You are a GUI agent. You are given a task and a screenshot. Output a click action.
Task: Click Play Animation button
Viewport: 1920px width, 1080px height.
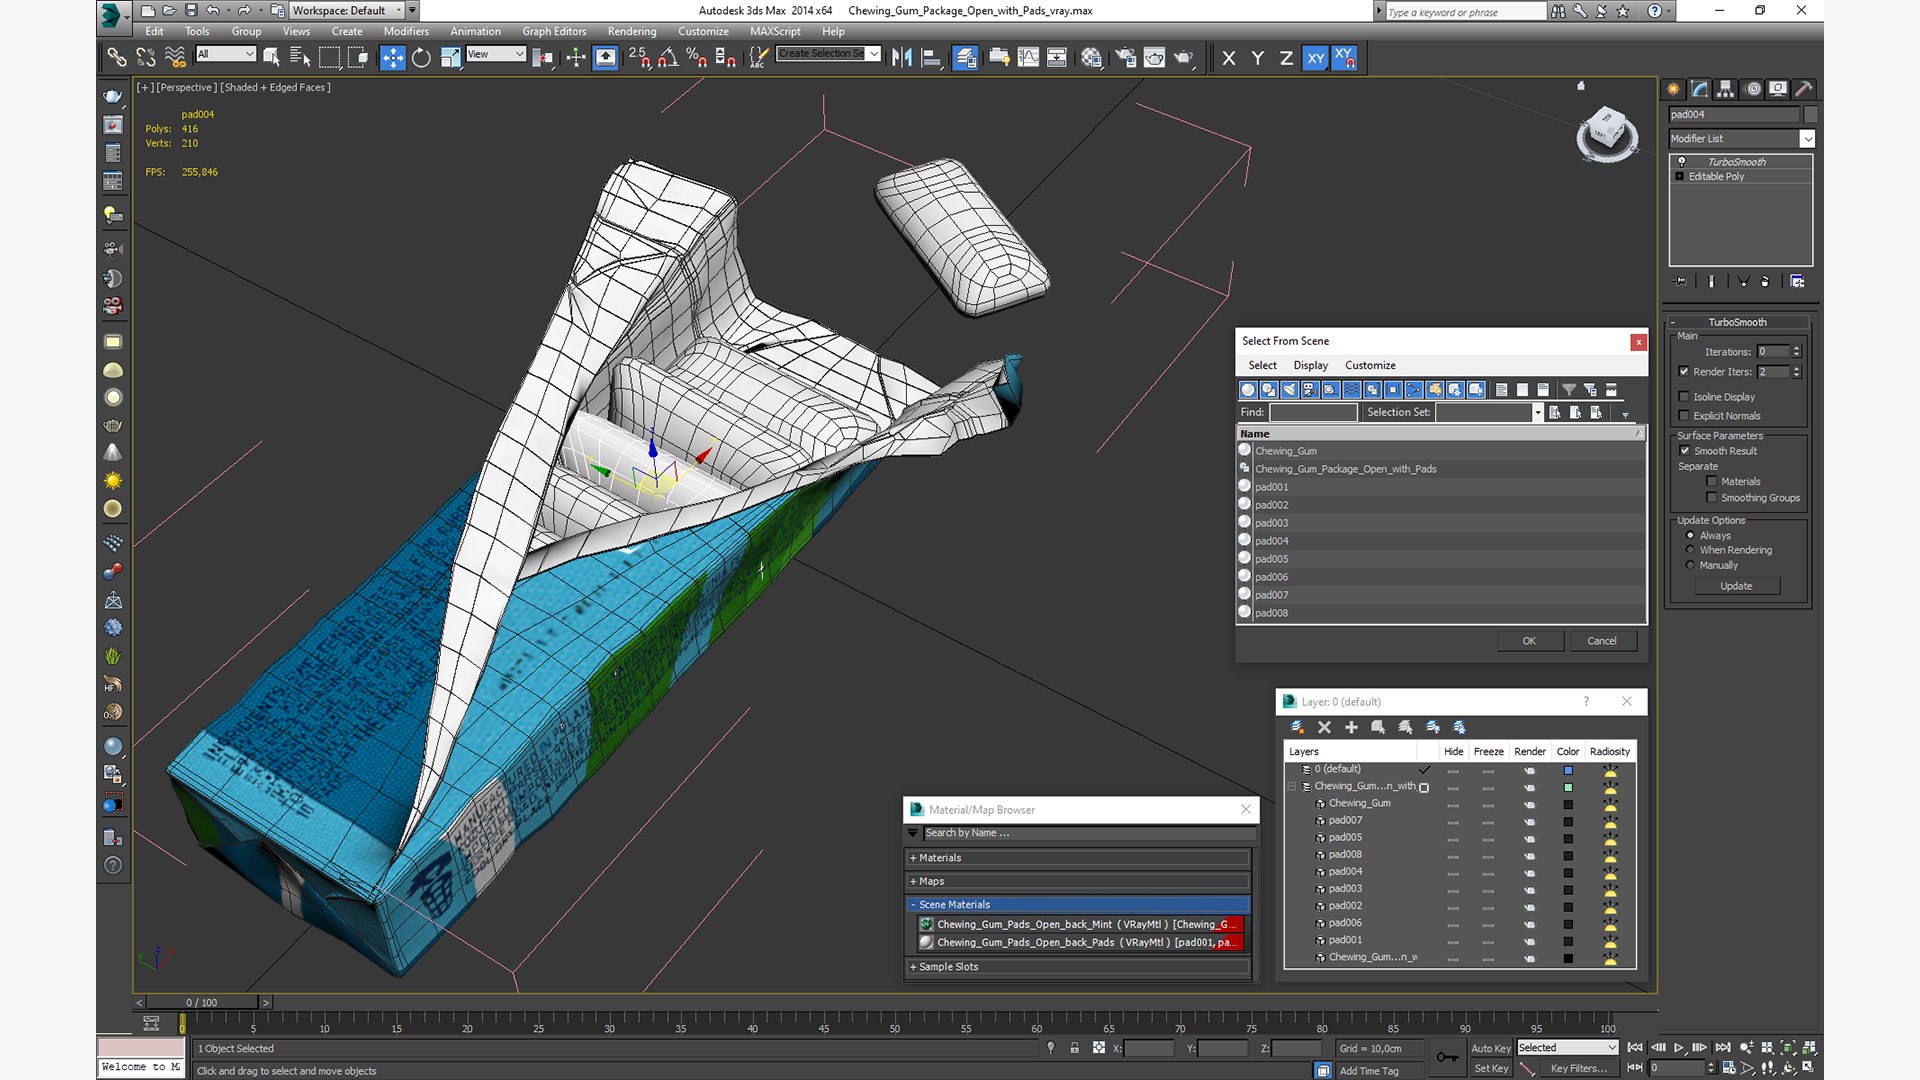click(1679, 1047)
